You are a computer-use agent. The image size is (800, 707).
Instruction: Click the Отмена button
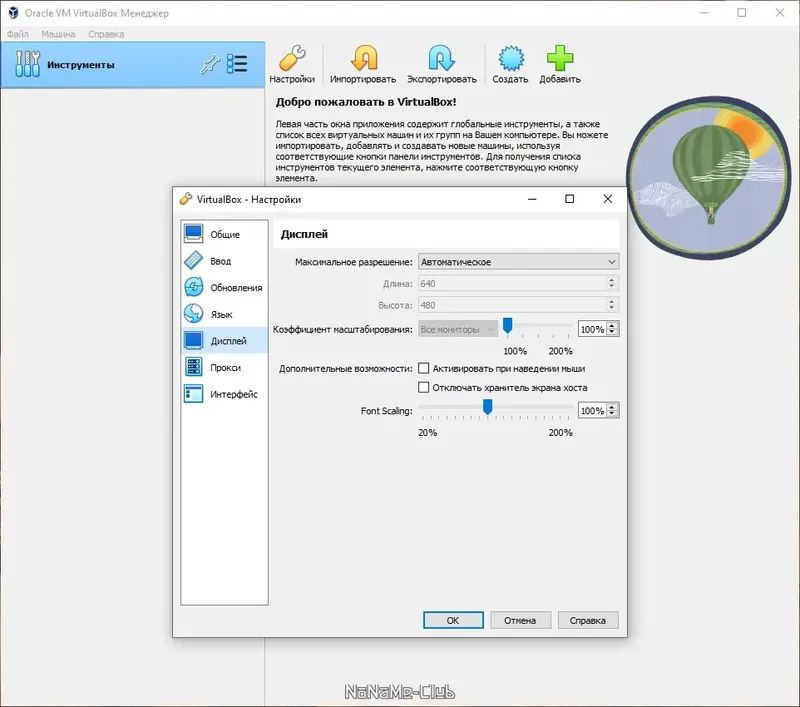520,620
